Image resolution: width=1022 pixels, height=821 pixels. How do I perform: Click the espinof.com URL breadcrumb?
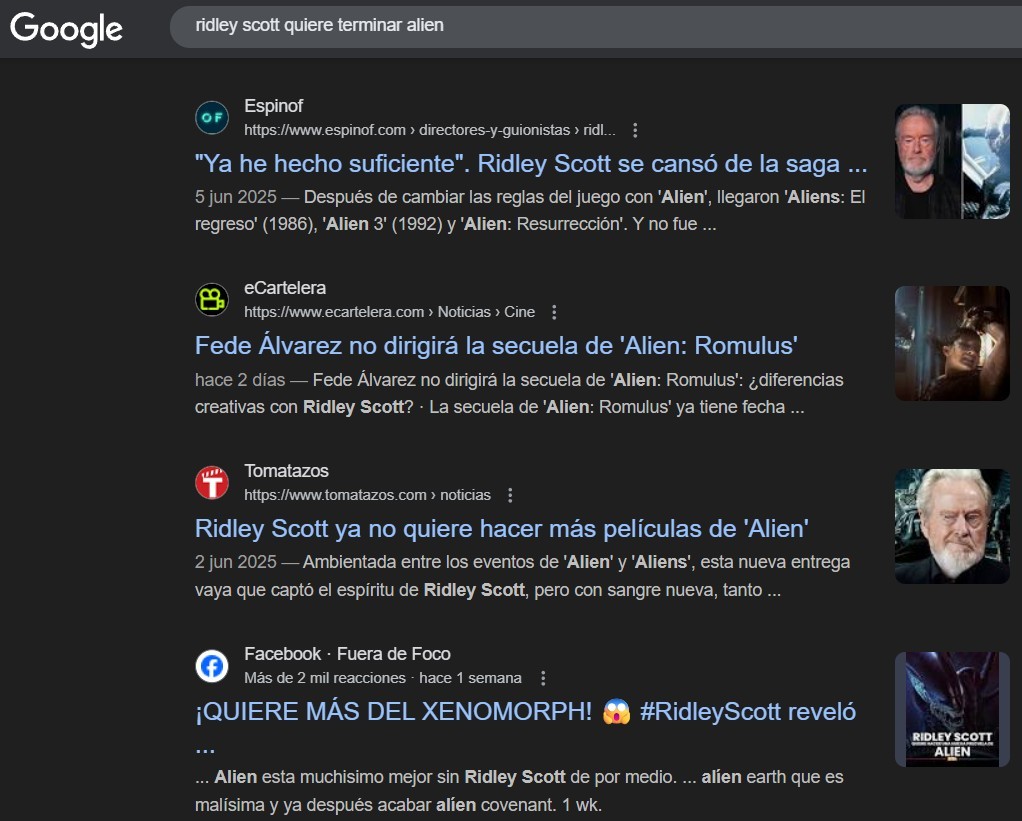tap(430, 130)
